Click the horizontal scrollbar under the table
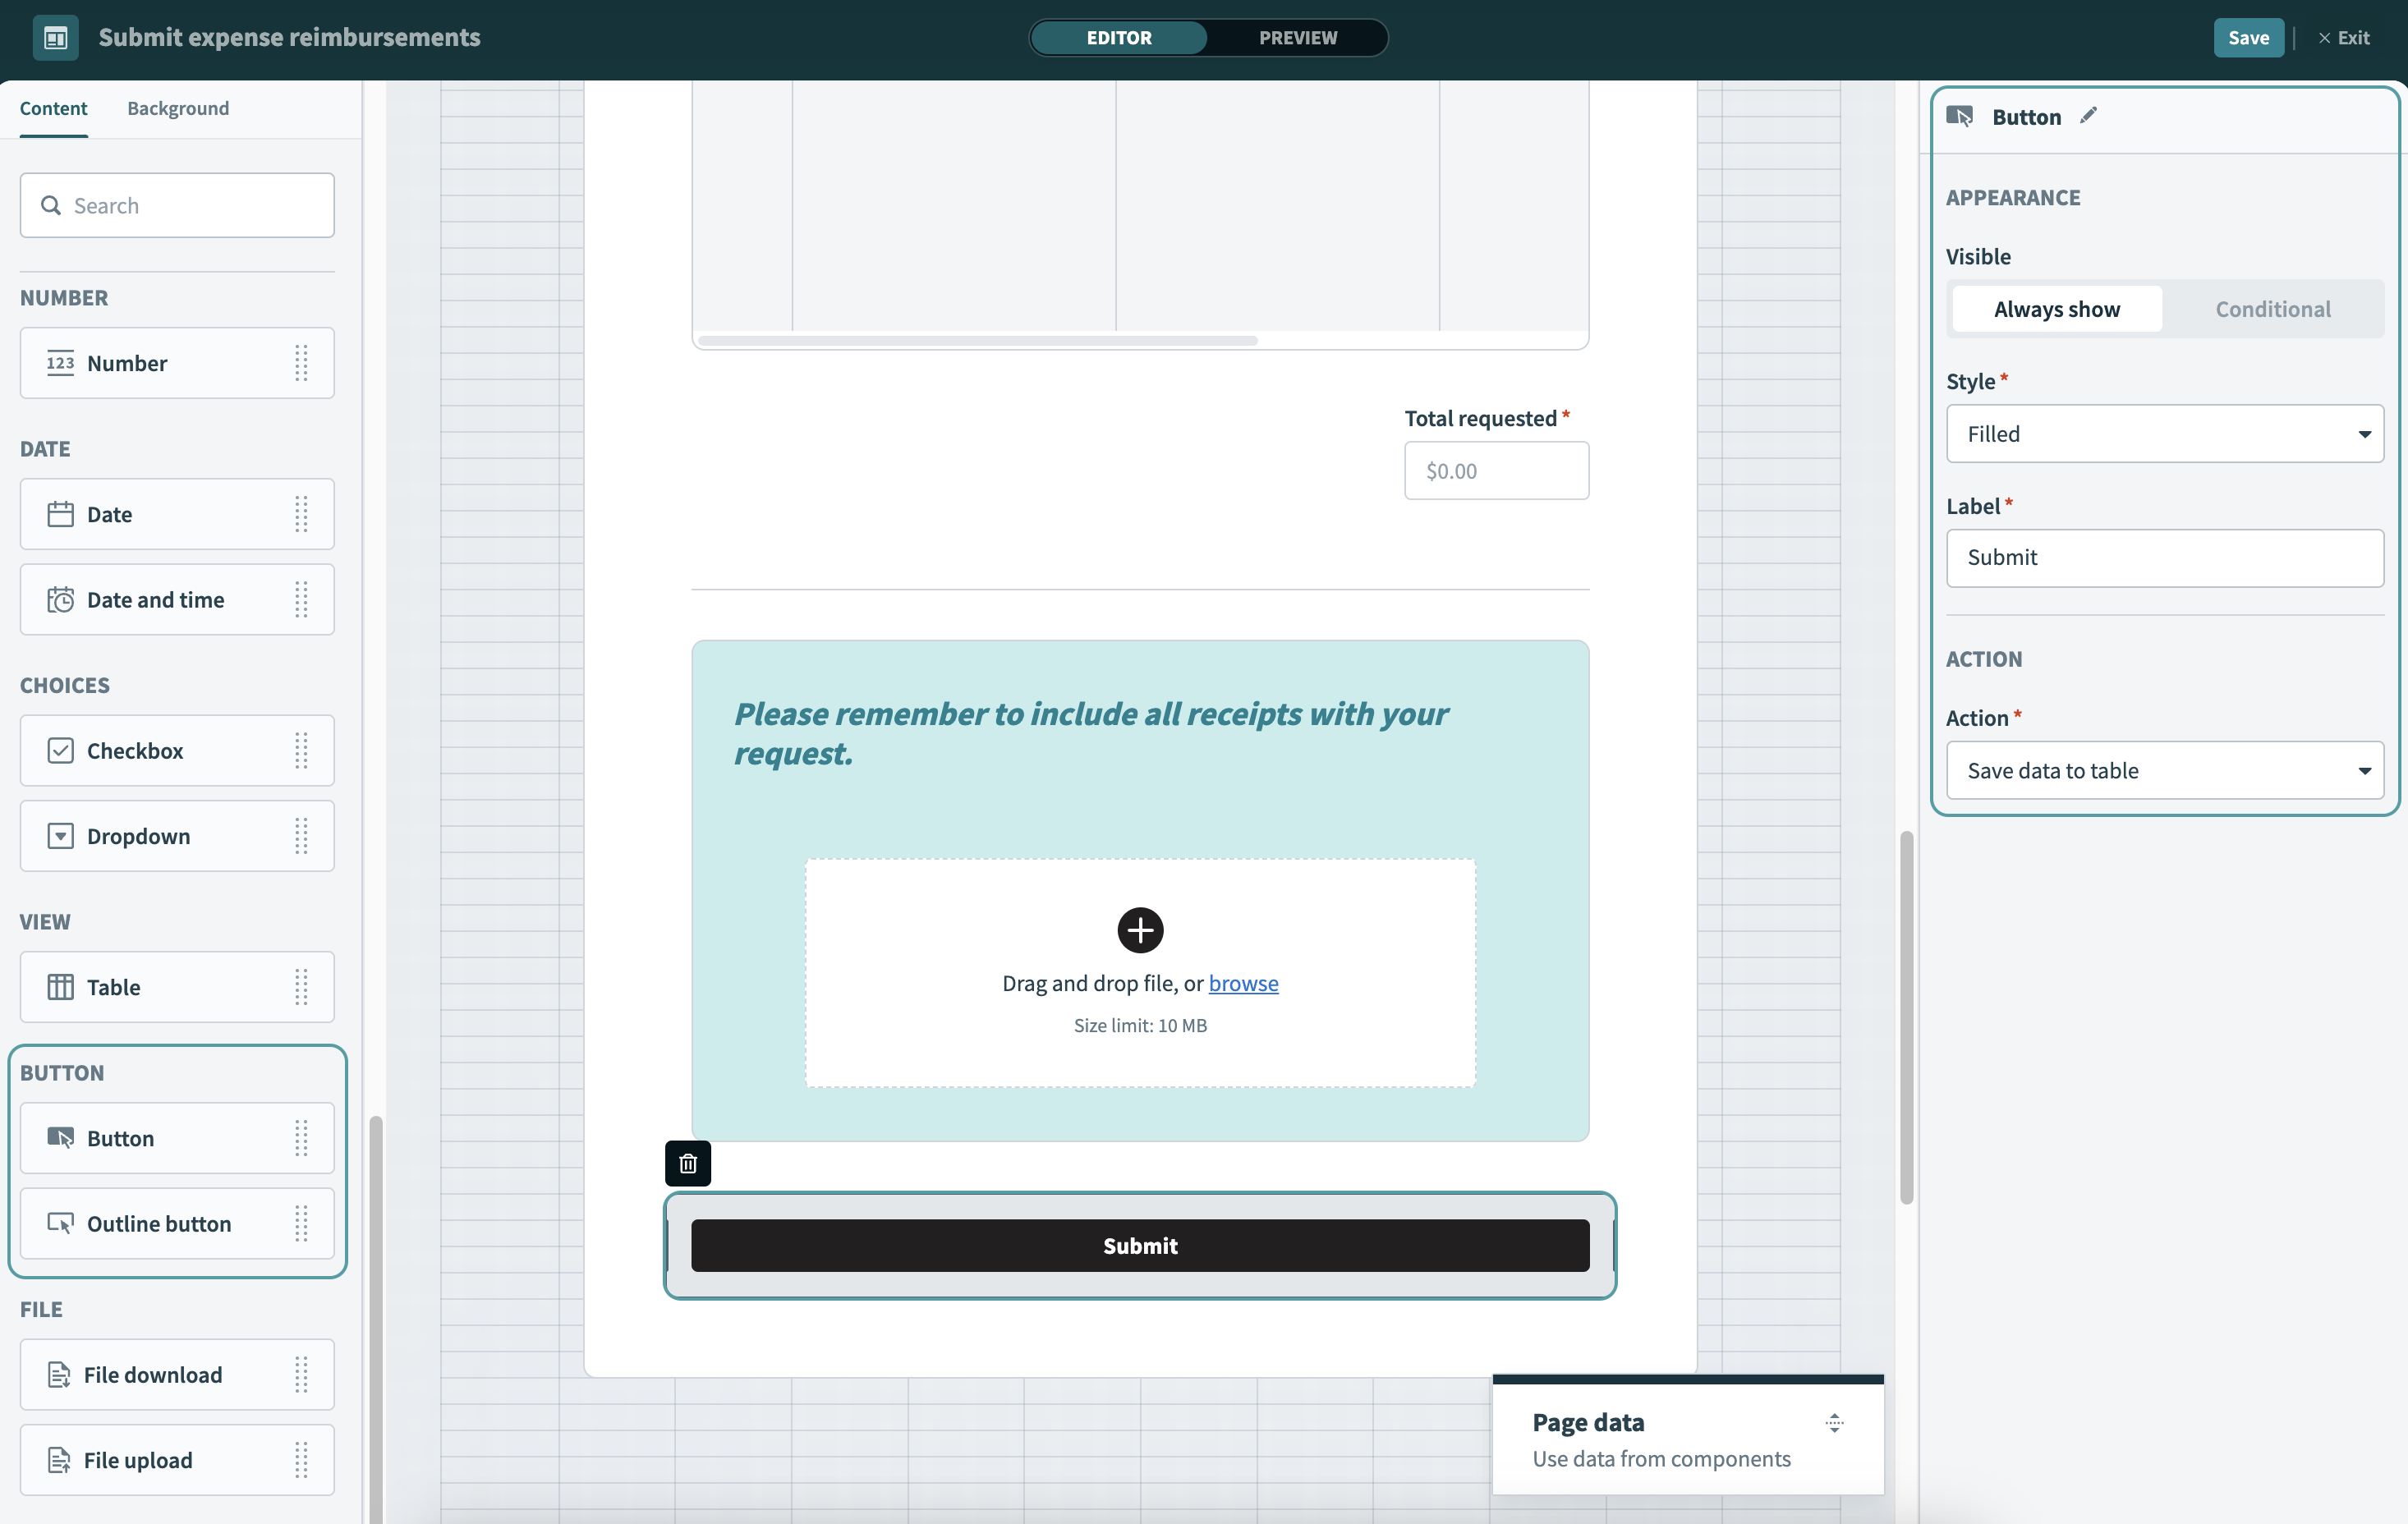Image resolution: width=2408 pixels, height=1524 pixels. 977,341
